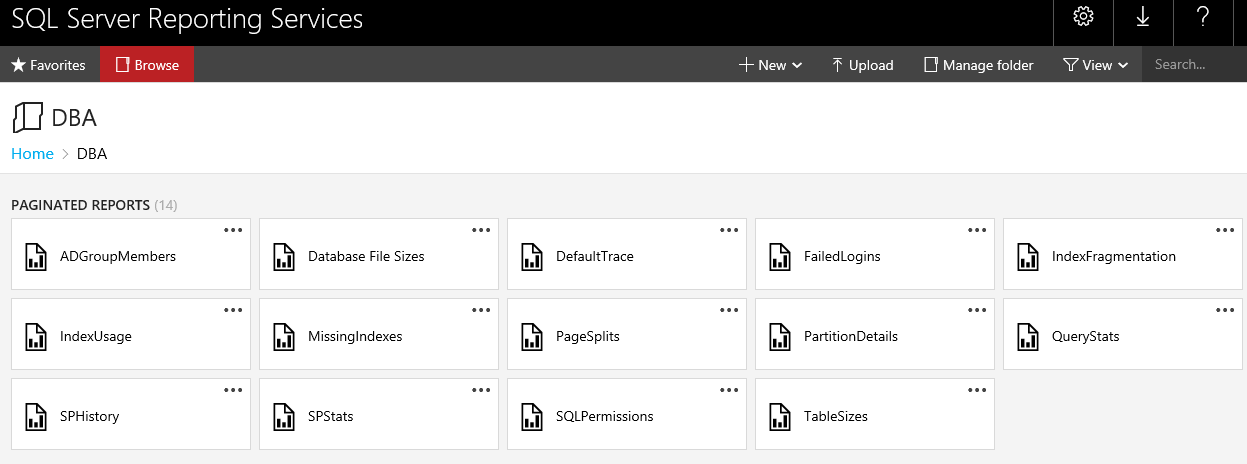Image resolution: width=1247 pixels, height=464 pixels.
Task: Open the help question mark icon
Action: coord(1203,17)
